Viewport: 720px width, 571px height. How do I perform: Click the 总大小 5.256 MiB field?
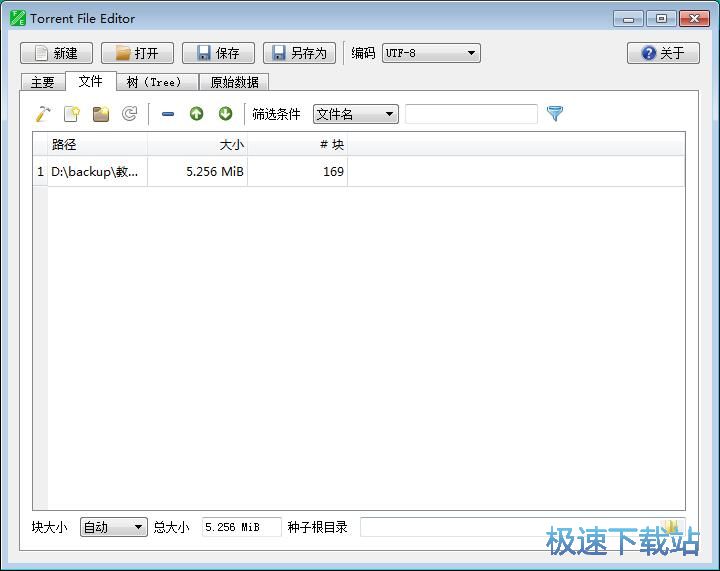pos(242,527)
